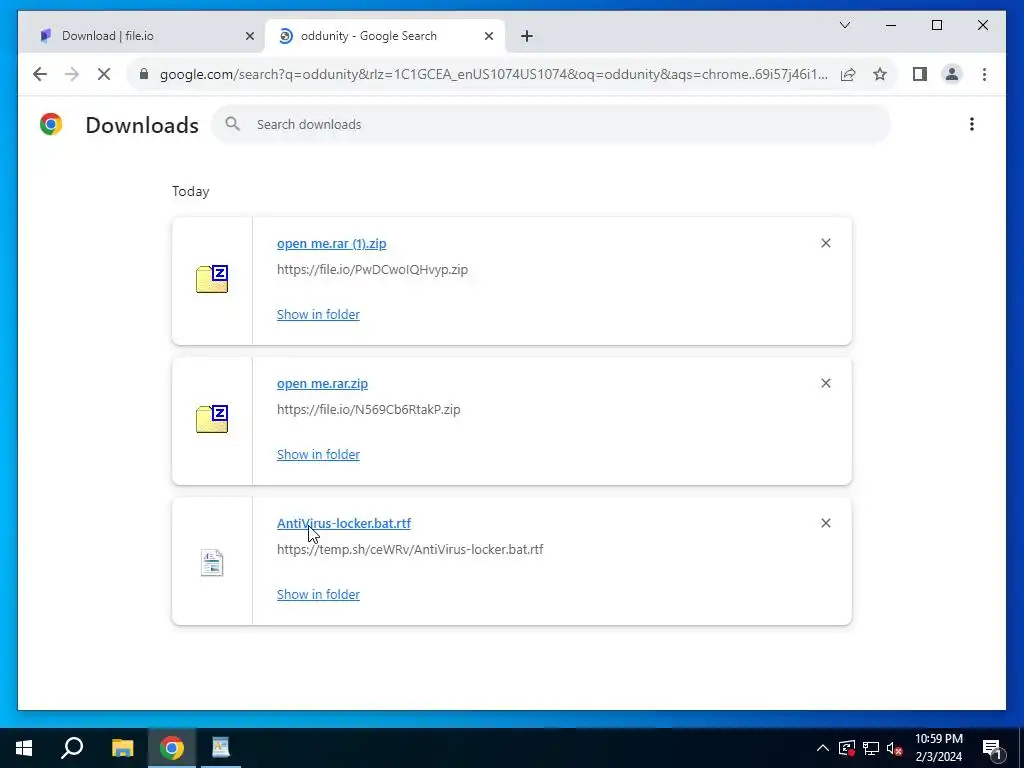Switch to the Download | file.io tab
Viewport: 1024px width, 768px height.
click(140, 36)
